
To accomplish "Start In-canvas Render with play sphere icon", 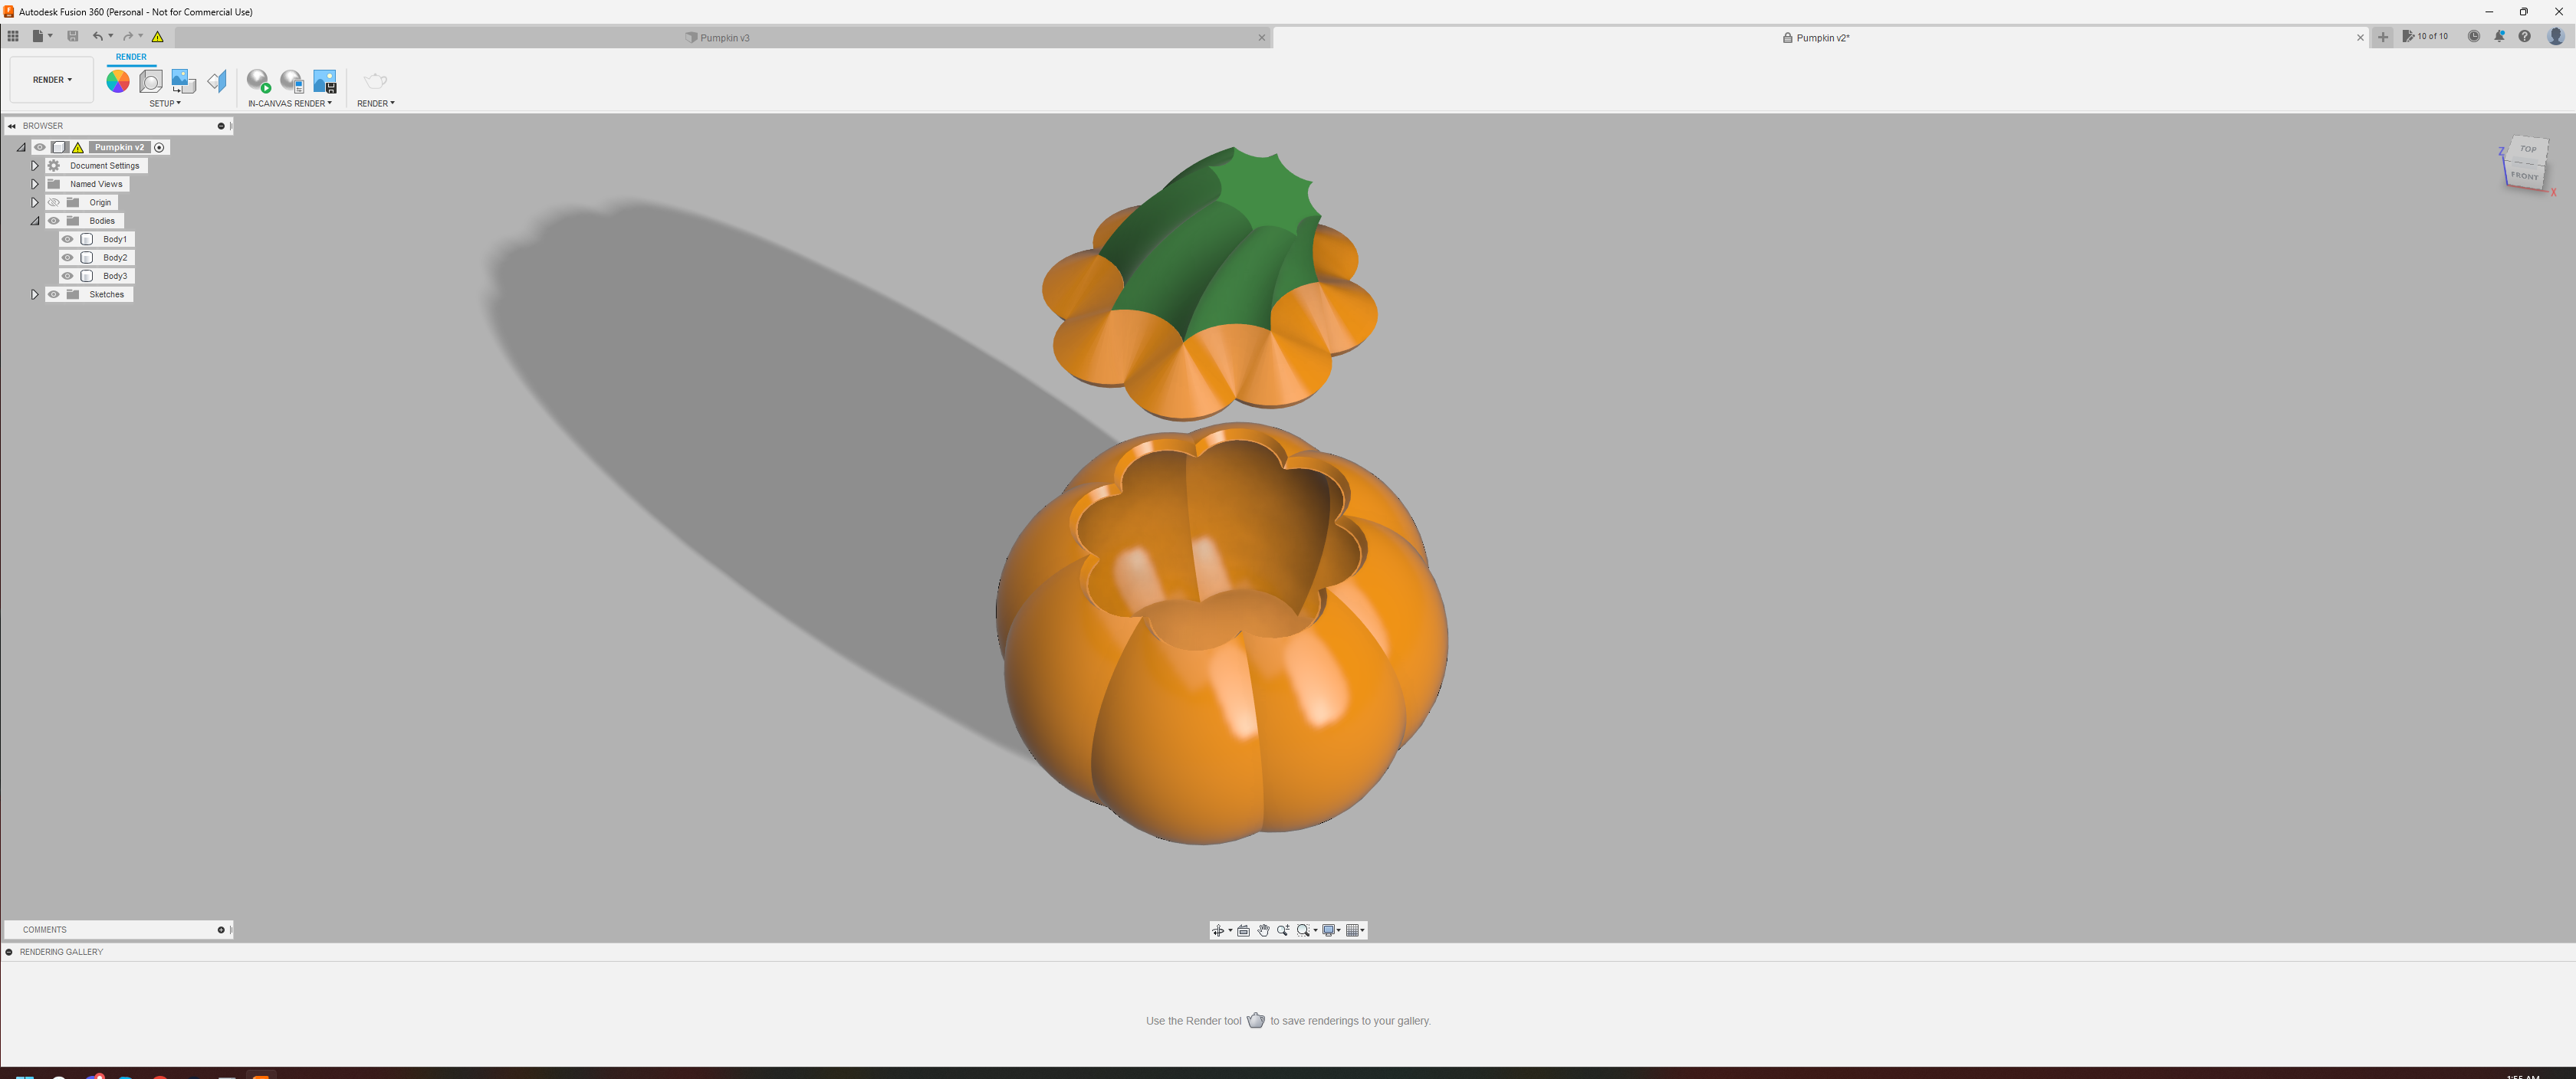I will pyautogui.click(x=259, y=81).
